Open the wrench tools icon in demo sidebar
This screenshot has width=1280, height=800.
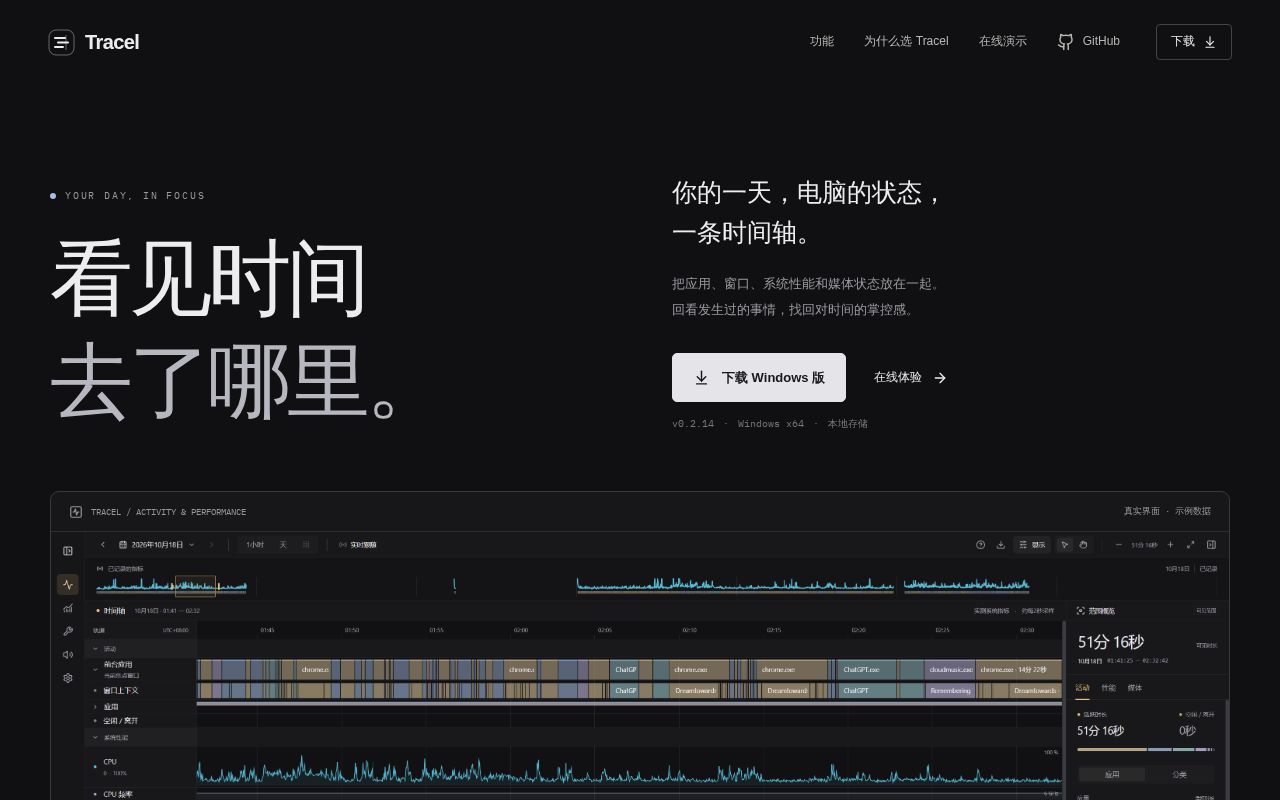tap(68, 631)
